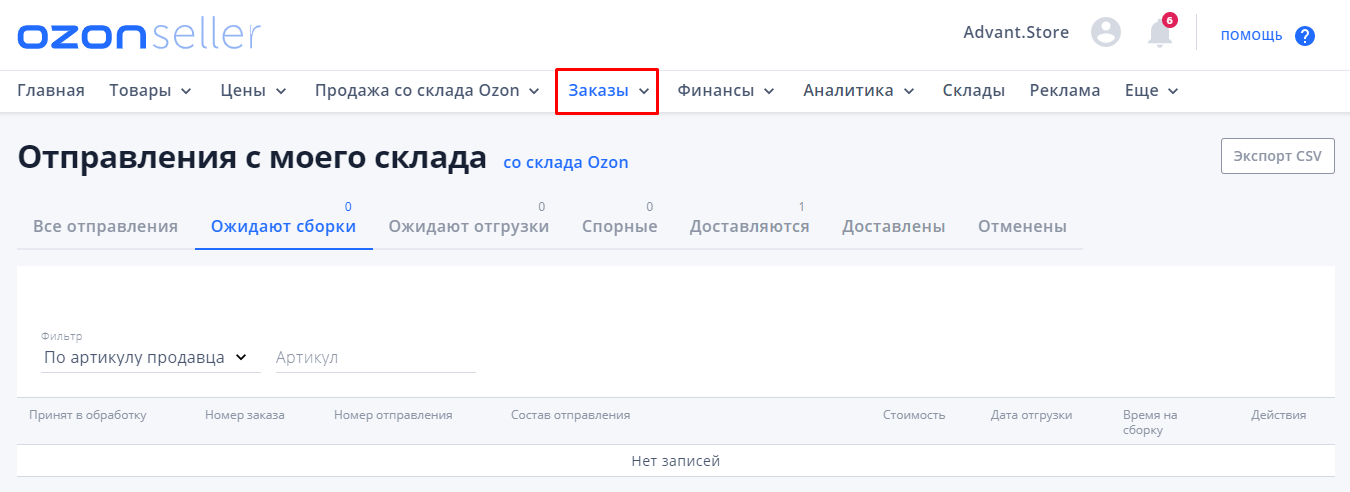The height and width of the screenshot is (492, 1350).
Task: Click the help question mark icon
Action: tap(1304, 36)
